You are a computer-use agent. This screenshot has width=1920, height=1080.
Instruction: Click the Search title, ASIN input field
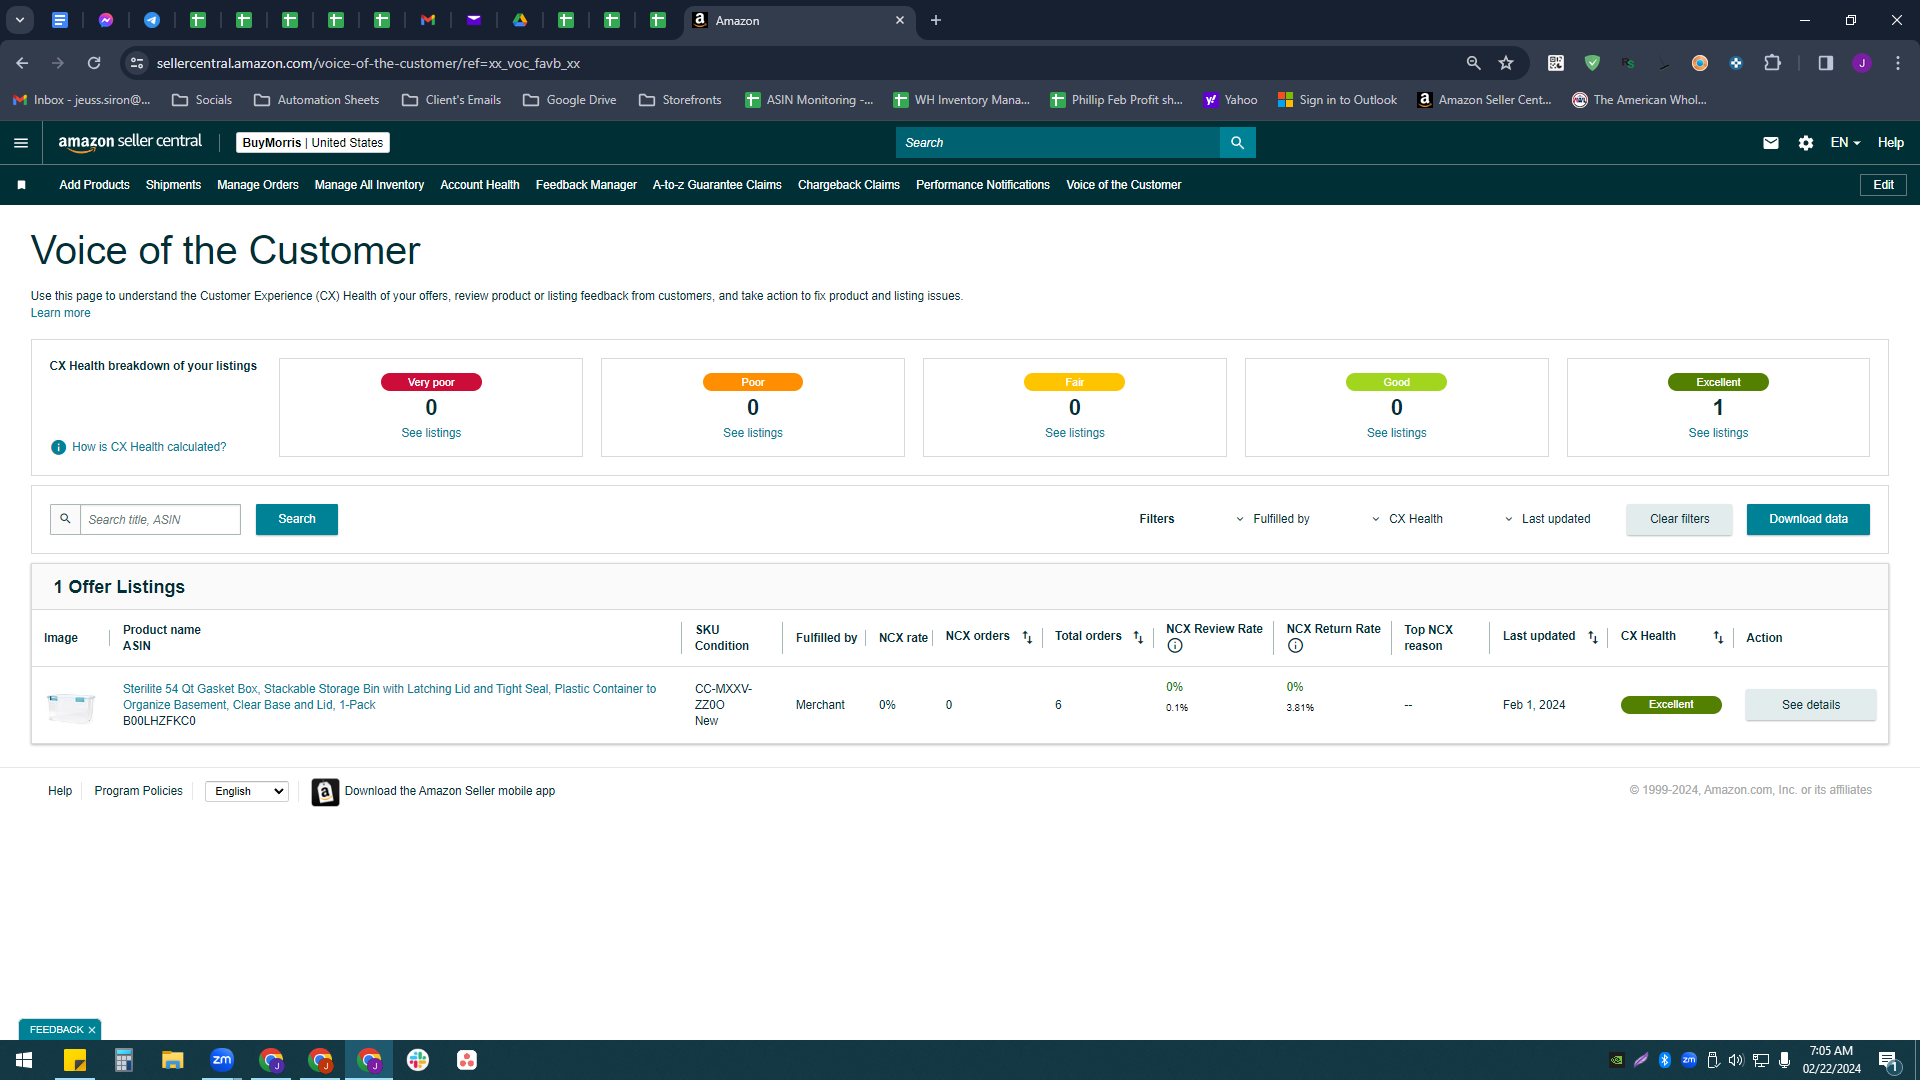point(160,520)
